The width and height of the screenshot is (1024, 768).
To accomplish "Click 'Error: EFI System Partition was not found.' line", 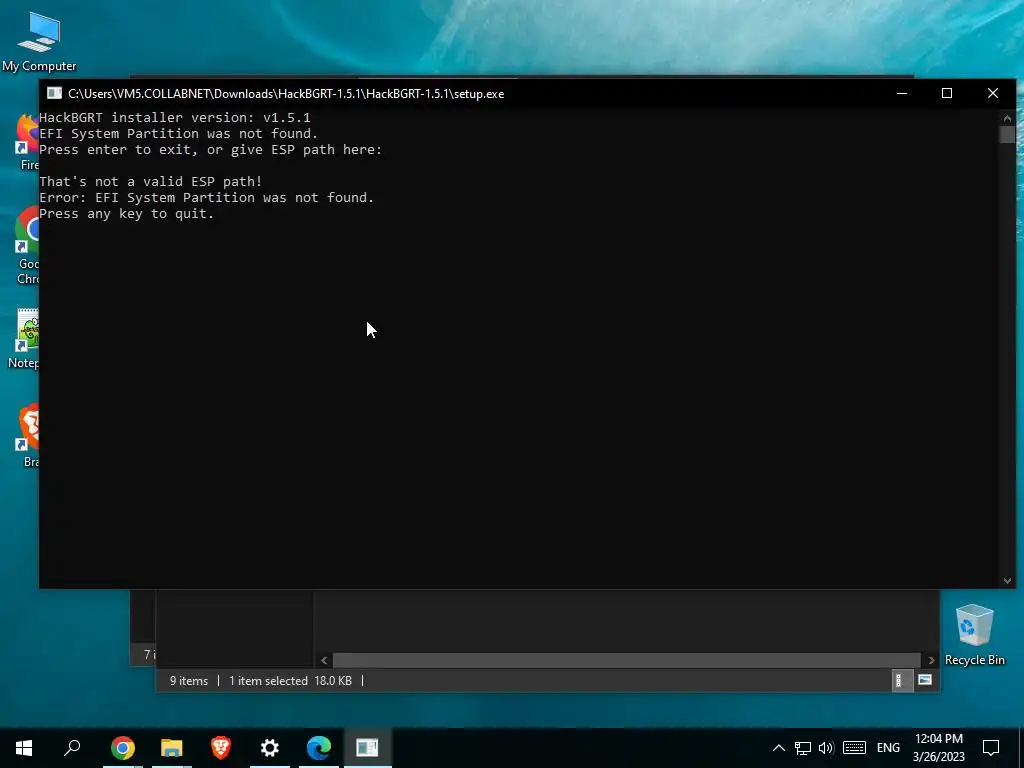I will [206, 197].
